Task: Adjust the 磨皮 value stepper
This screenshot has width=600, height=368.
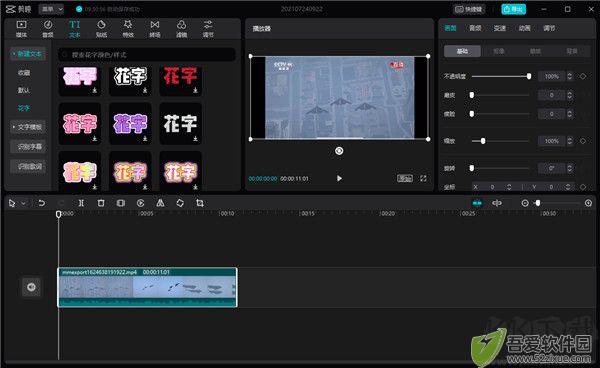Action: [x=570, y=95]
